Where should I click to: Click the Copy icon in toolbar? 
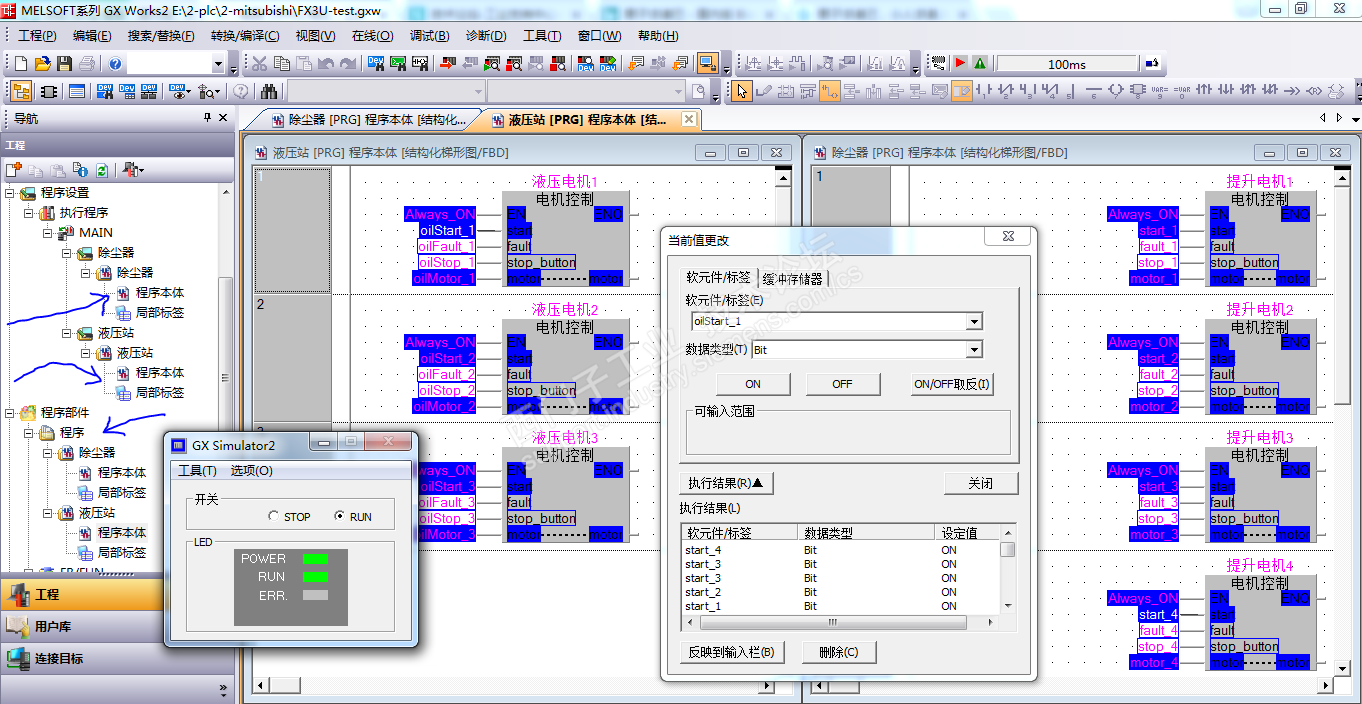(x=281, y=64)
